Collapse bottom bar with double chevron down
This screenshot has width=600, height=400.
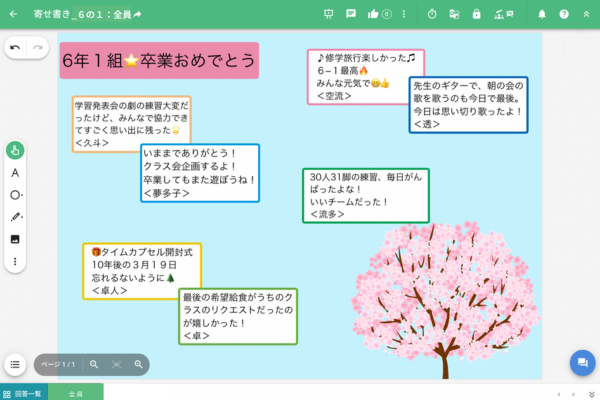[591, 394]
